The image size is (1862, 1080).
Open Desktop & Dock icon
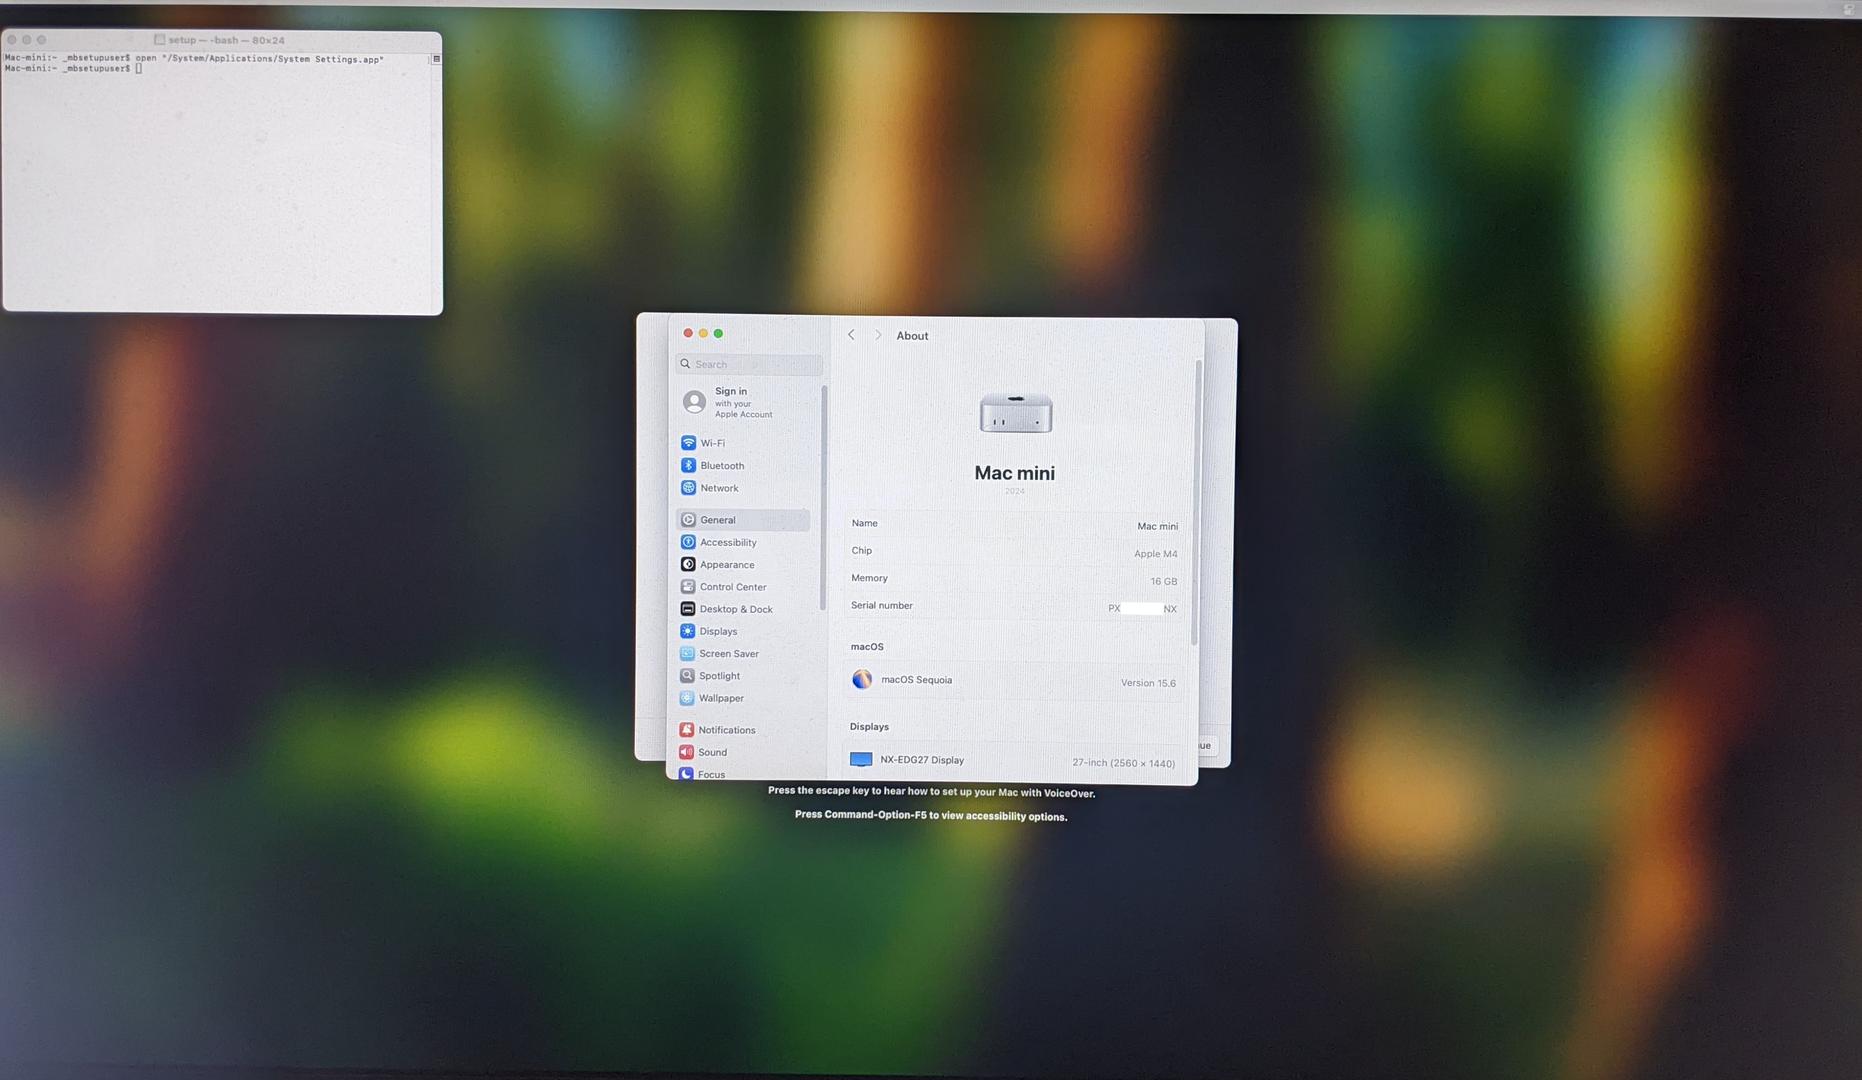pyautogui.click(x=688, y=609)
